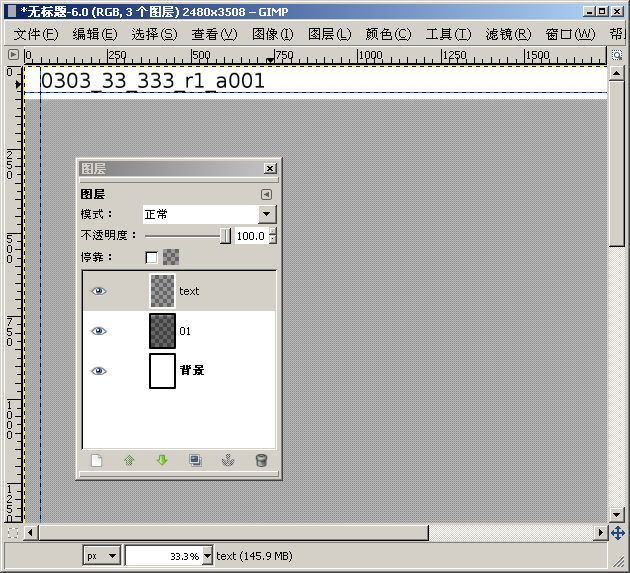Select the 01 layer thumbnail
Screen dimensions: 630x573
point(162,331)
